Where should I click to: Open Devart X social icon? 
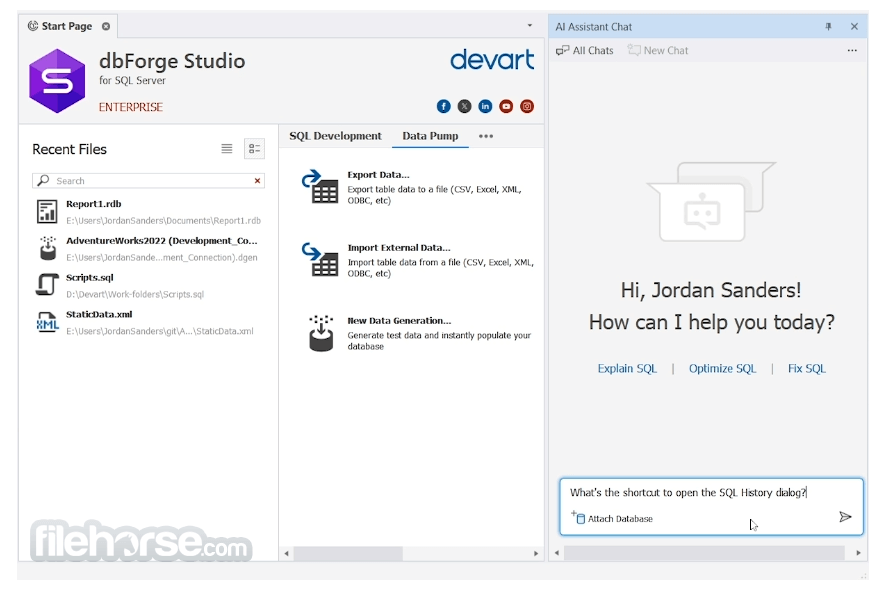coord(464,106)
